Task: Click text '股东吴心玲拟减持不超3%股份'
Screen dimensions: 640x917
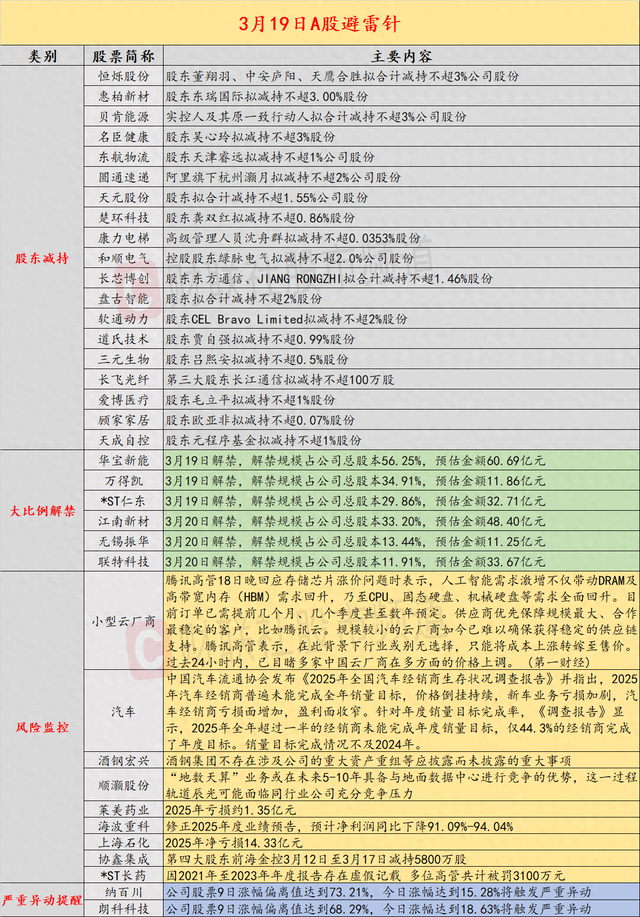Action: 251,137
